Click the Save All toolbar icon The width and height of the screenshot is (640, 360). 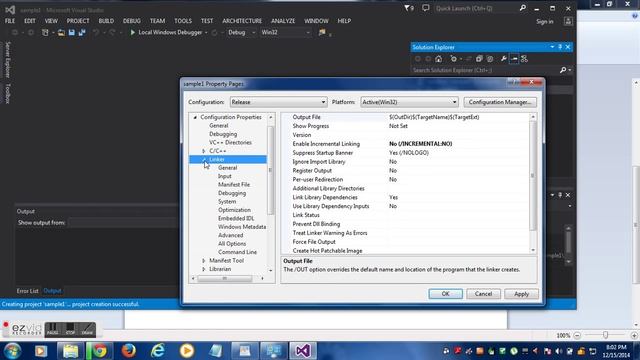82,32
